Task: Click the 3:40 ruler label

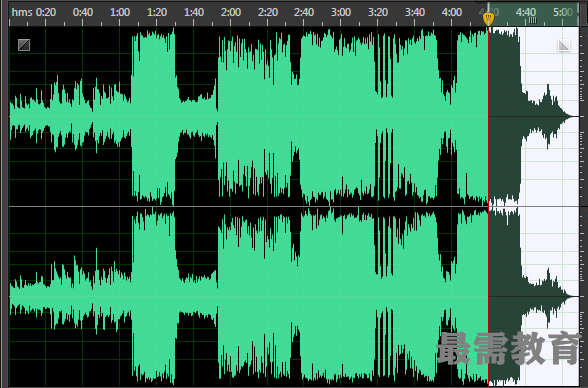Action: coord(415,12)
